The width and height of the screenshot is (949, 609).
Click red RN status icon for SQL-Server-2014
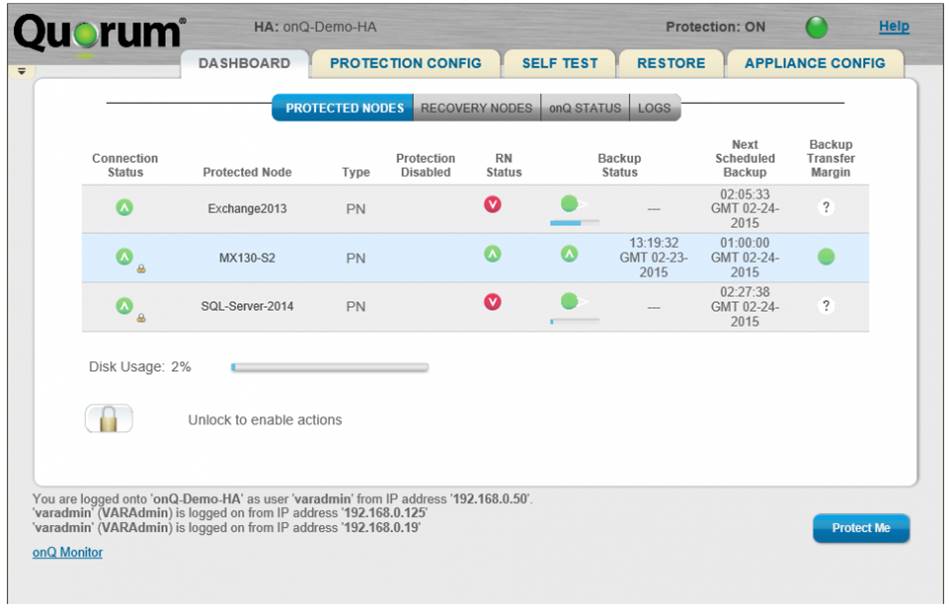(x=492, y=302)
